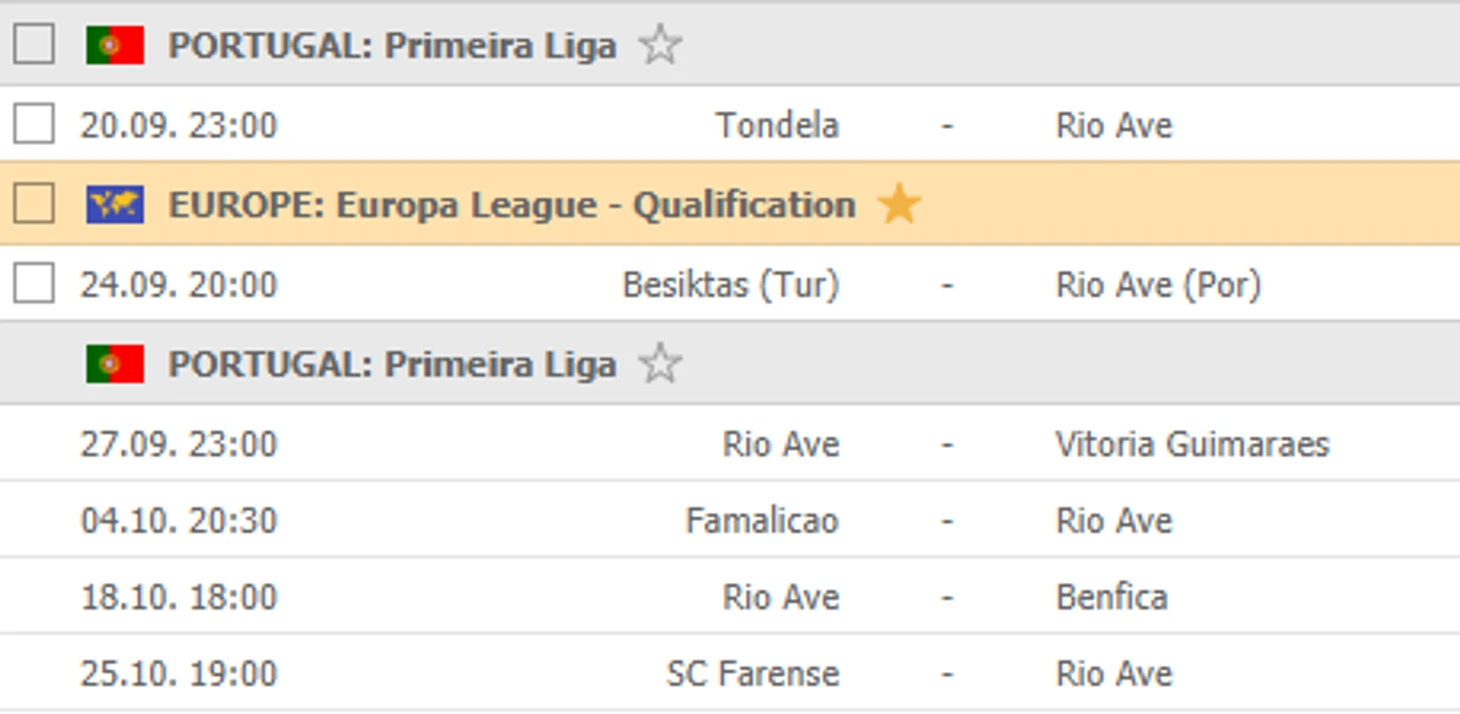Image resolution: width=1460 pixels, height=714 pixels.
Task: Tick the checkbox beside the Portugal flag
Action: pos(34,45)
